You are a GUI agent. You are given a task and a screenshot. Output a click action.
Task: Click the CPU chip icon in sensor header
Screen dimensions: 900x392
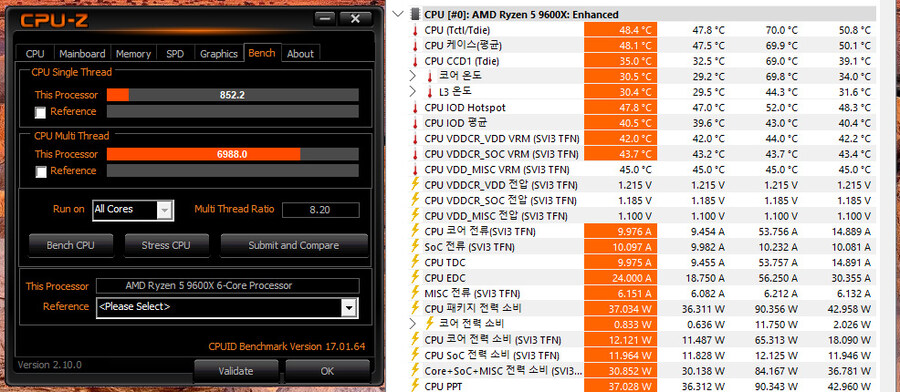416,14
